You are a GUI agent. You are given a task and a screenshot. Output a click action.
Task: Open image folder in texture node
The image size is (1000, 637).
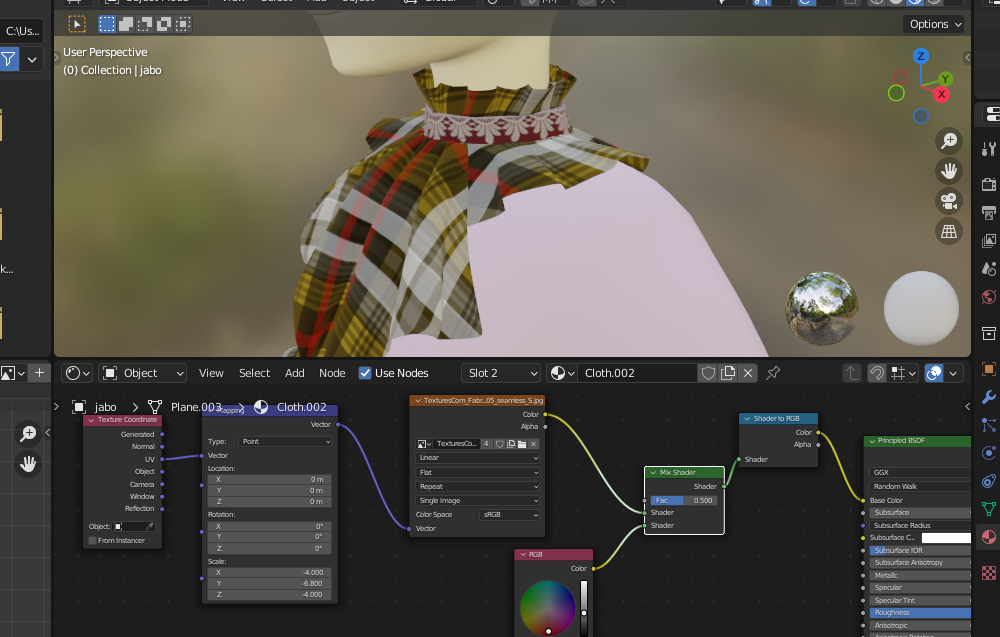(x=522, y=444)
